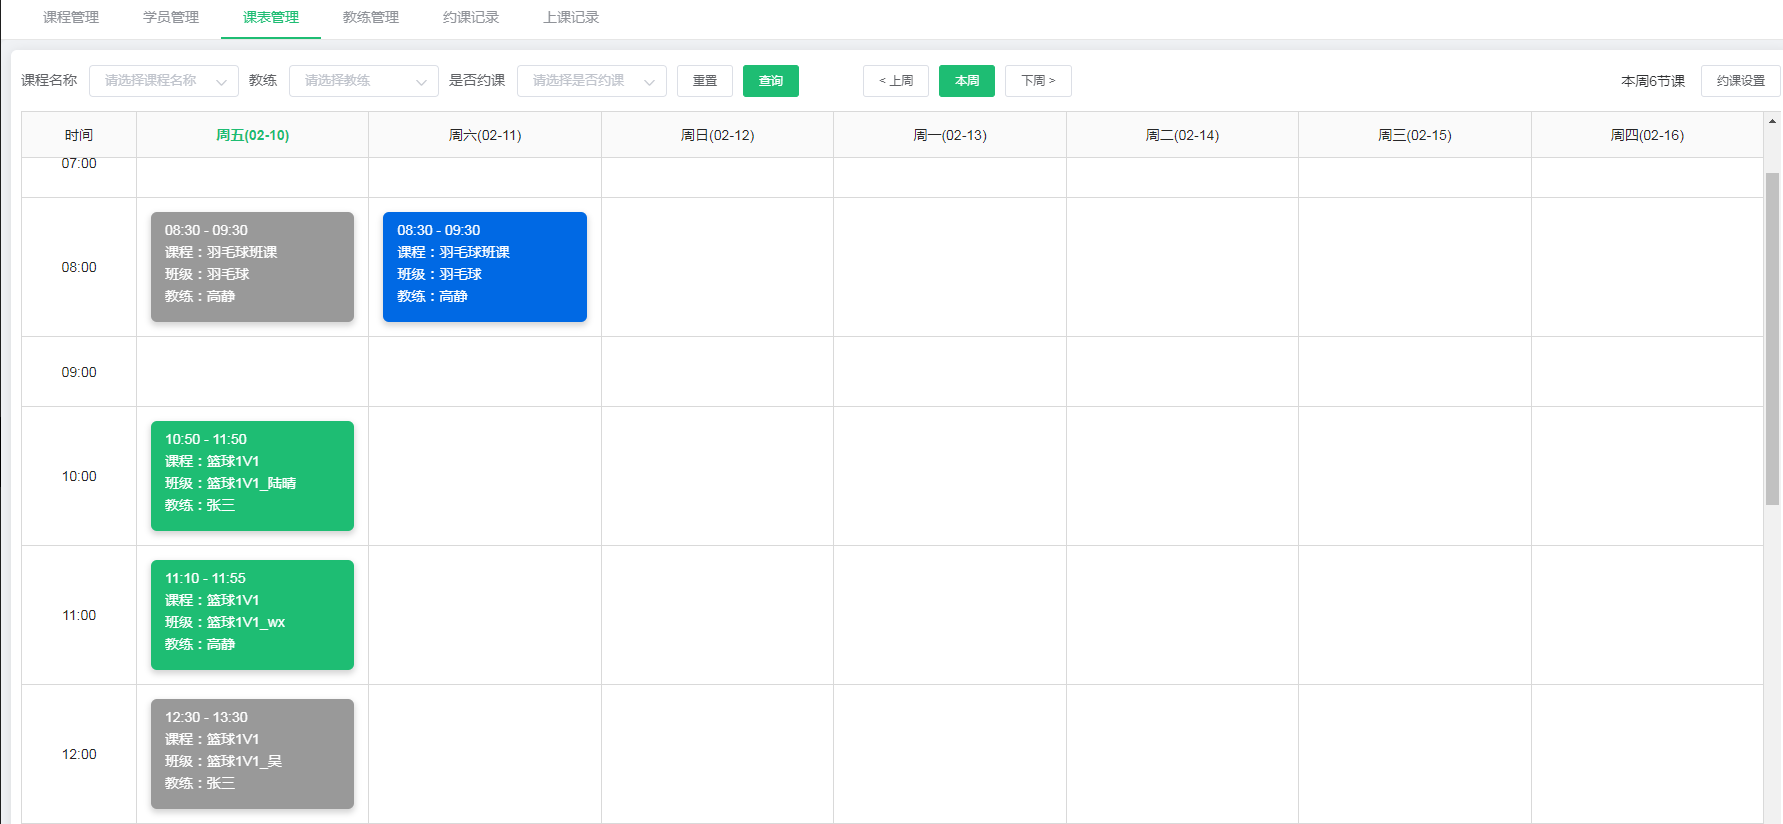Expand the 是否约课 dropdown
The height and width of the screenshot is (824, 1783).
coord(592,81)
